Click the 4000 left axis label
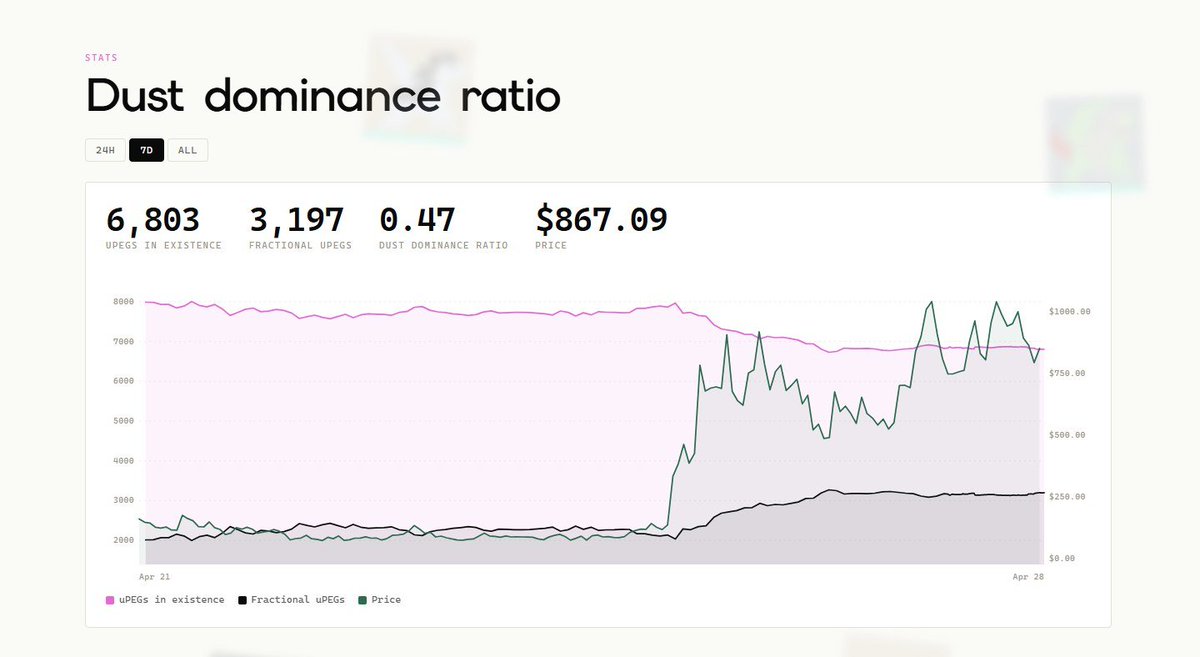 point(124,461)
